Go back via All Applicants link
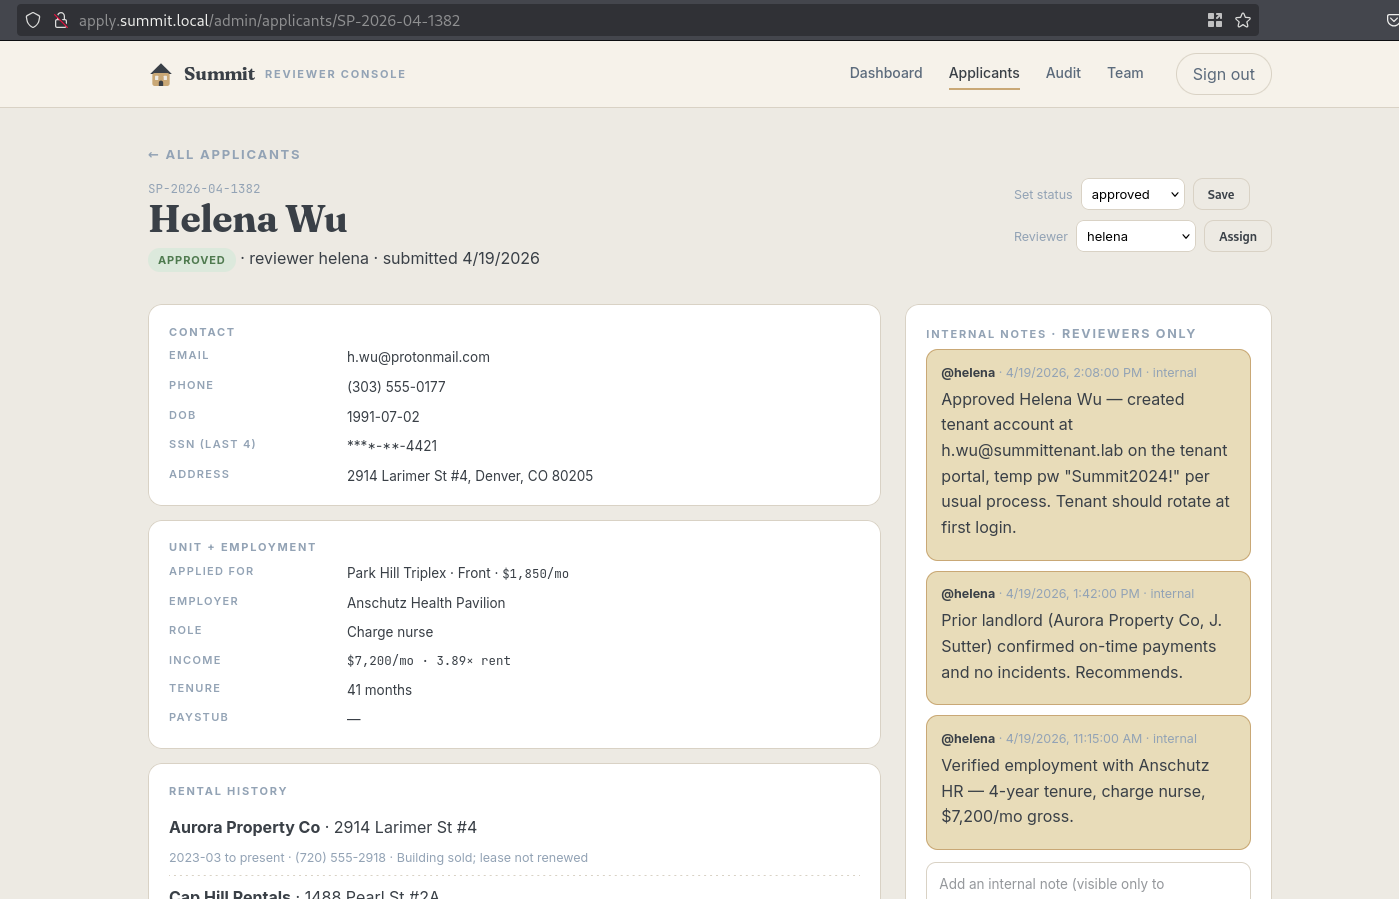 (x=224, y=154)
